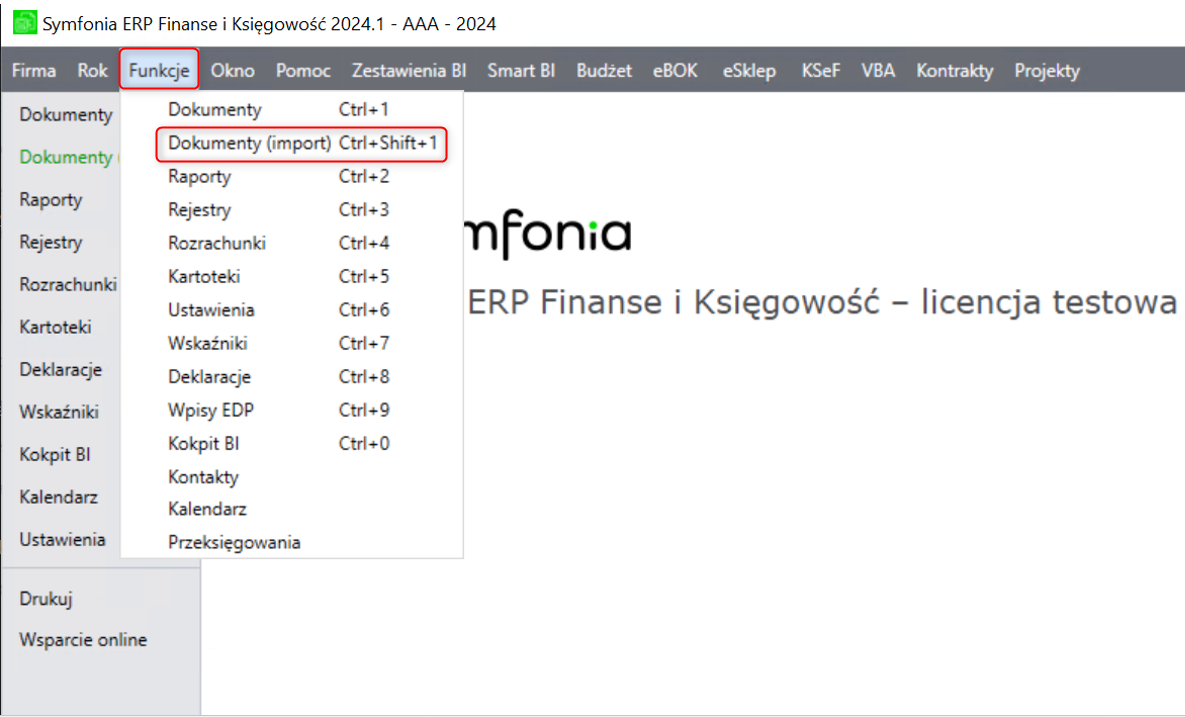Open the VBA menu
This screenshot has width=1185, height=717.
point(878,70)
